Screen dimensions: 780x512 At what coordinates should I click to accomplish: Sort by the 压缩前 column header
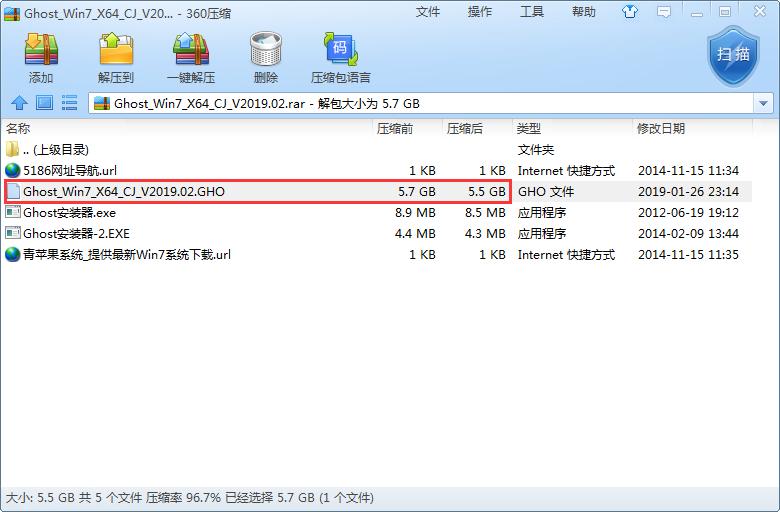pos(395,129)
